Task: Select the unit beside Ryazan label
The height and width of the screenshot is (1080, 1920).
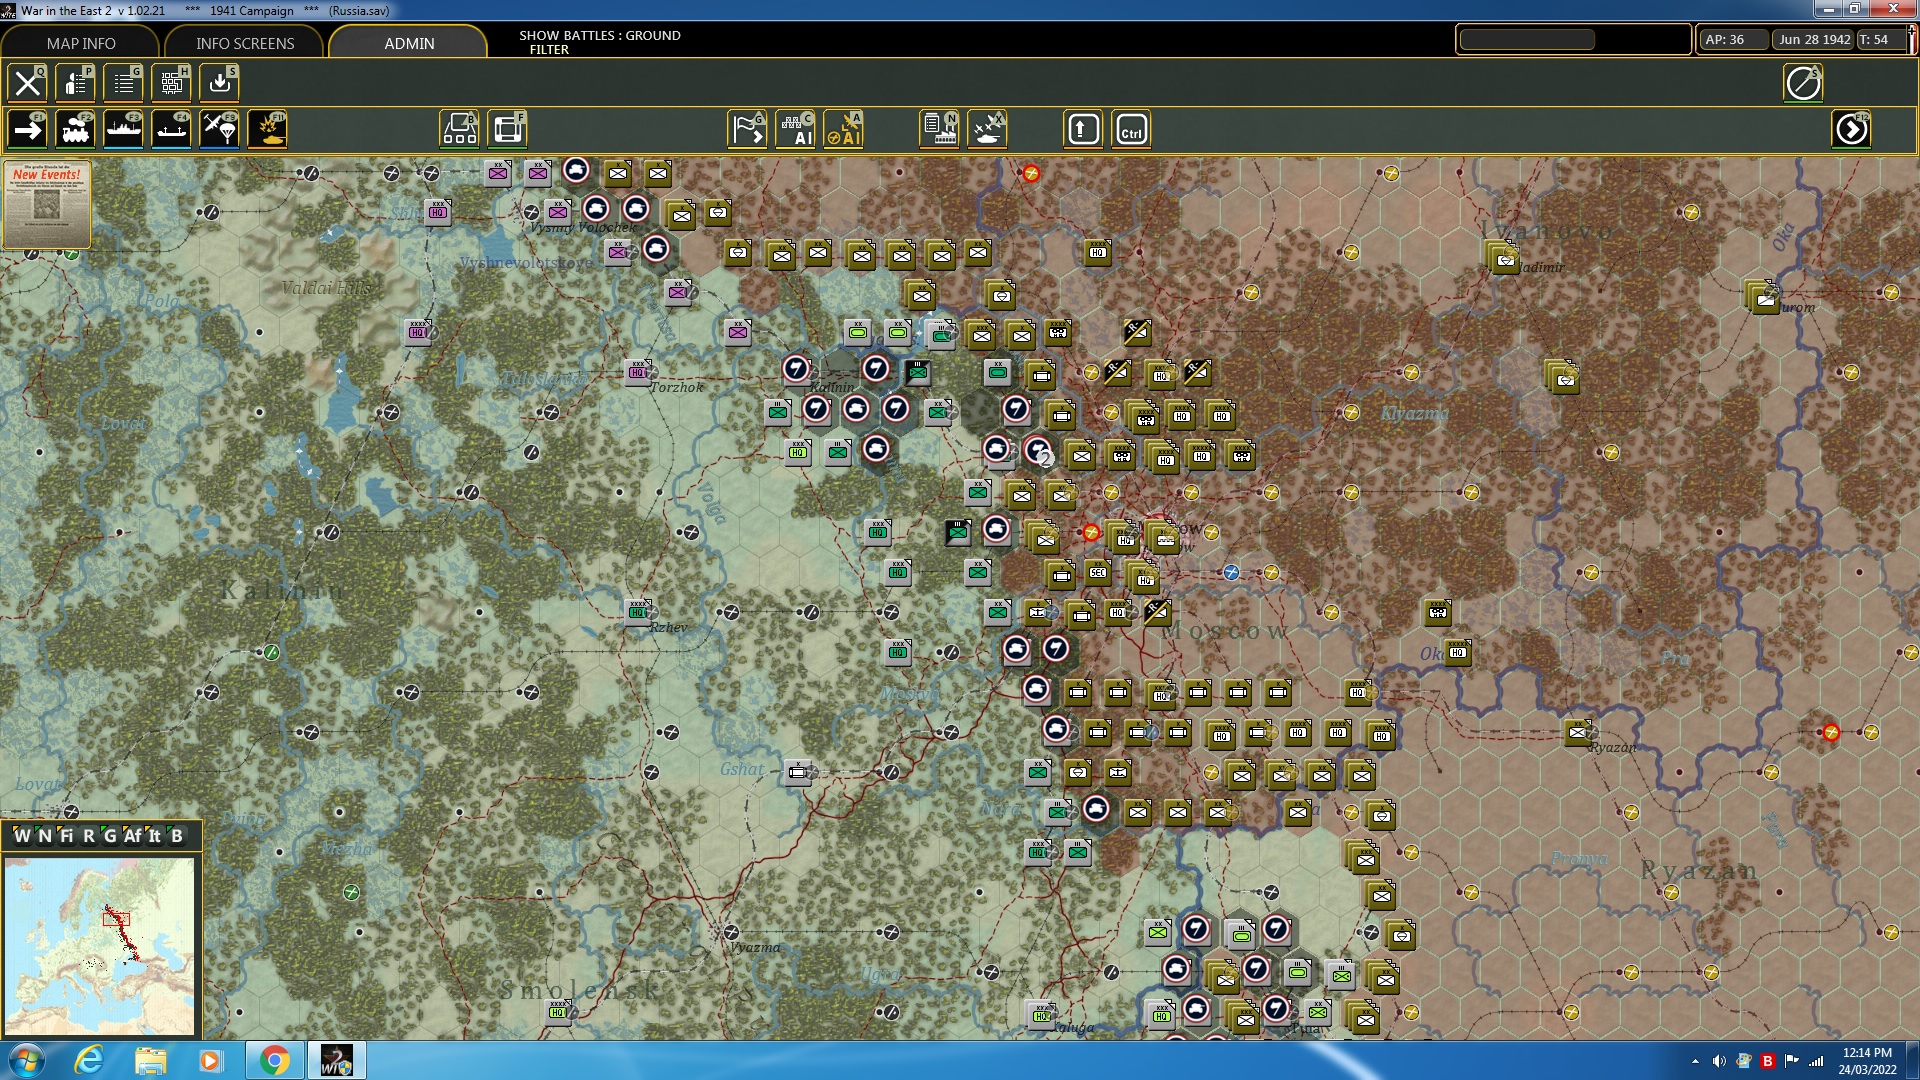Action: pos(1578,732)
